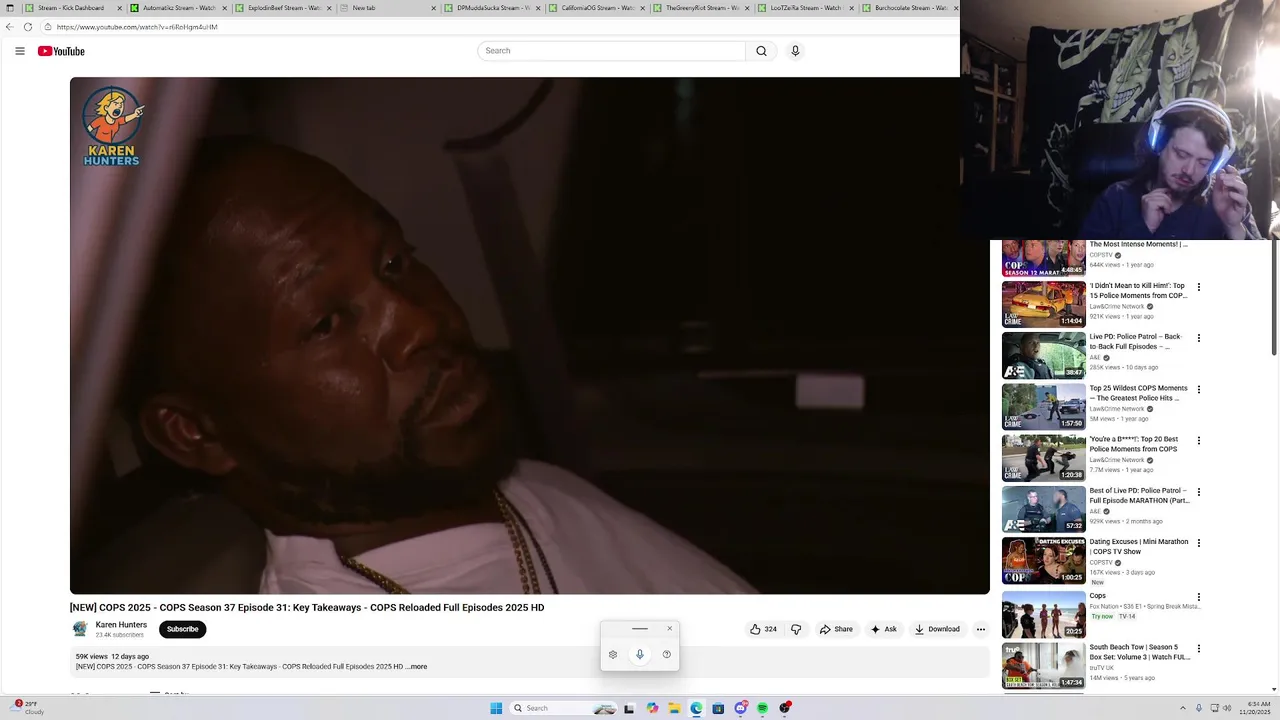Switch to the ExplodinBeef Stream tab

[x=284, y=8]
